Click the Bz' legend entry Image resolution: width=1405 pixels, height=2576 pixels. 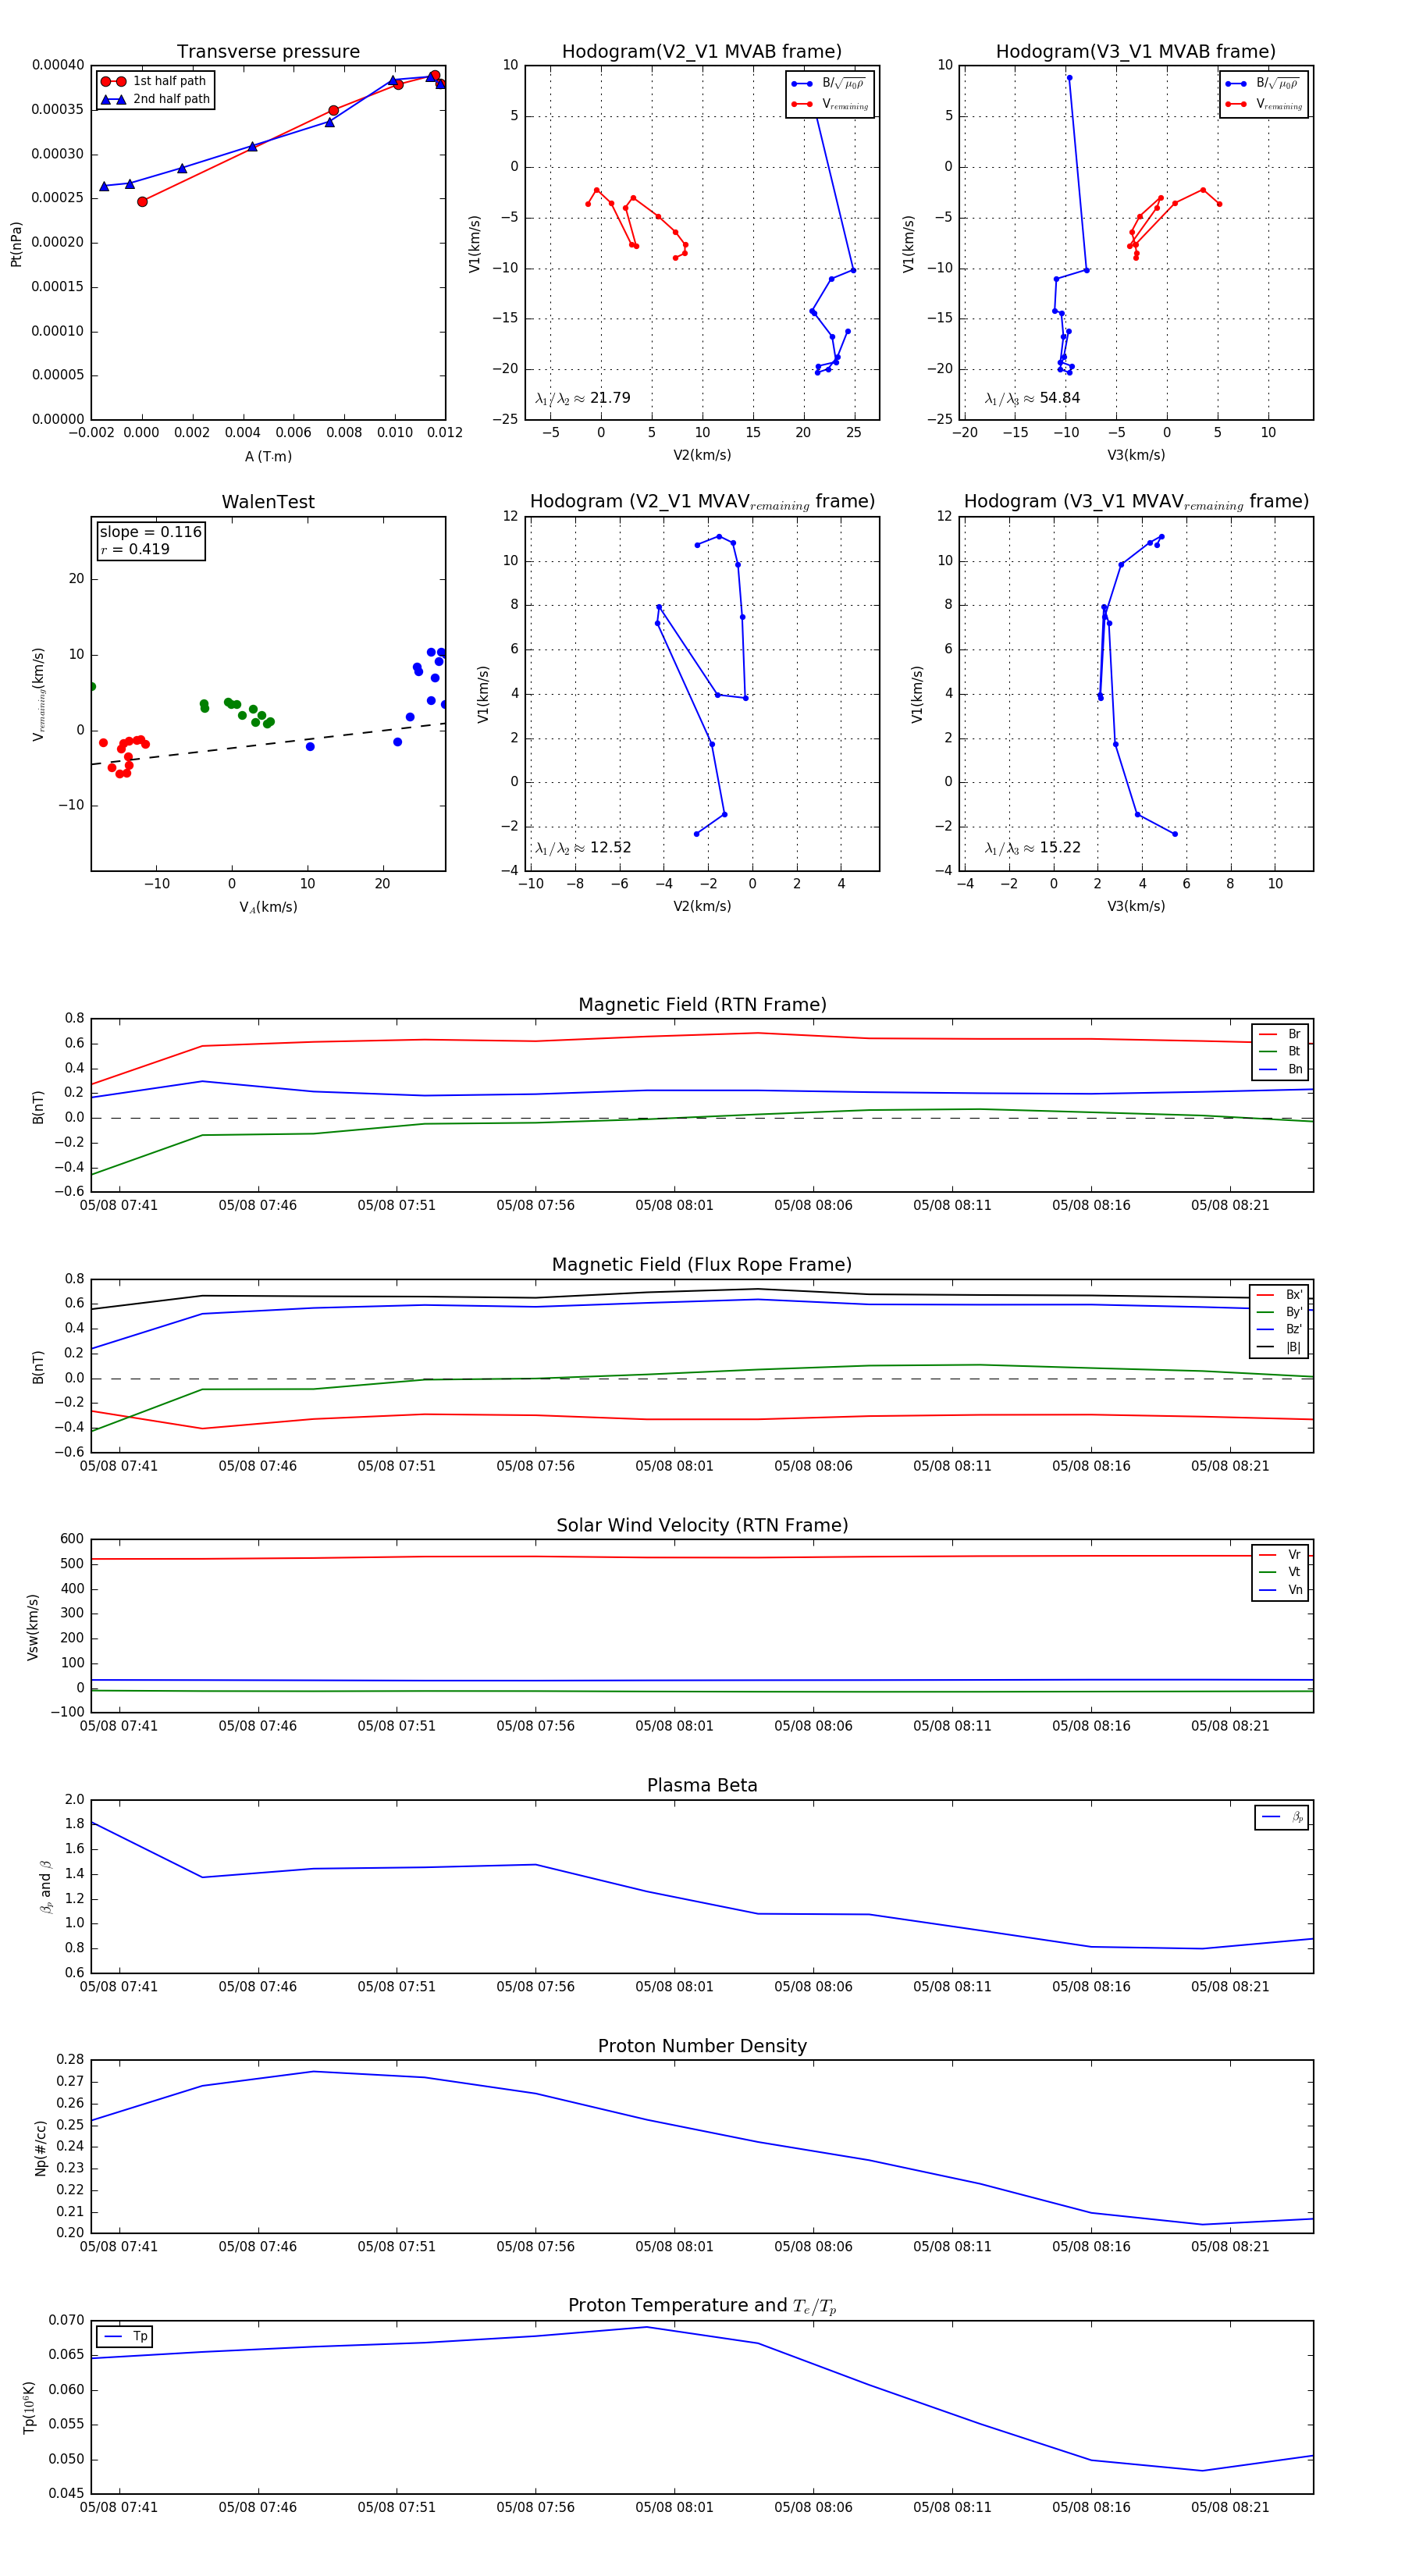coord(1279,1329)
